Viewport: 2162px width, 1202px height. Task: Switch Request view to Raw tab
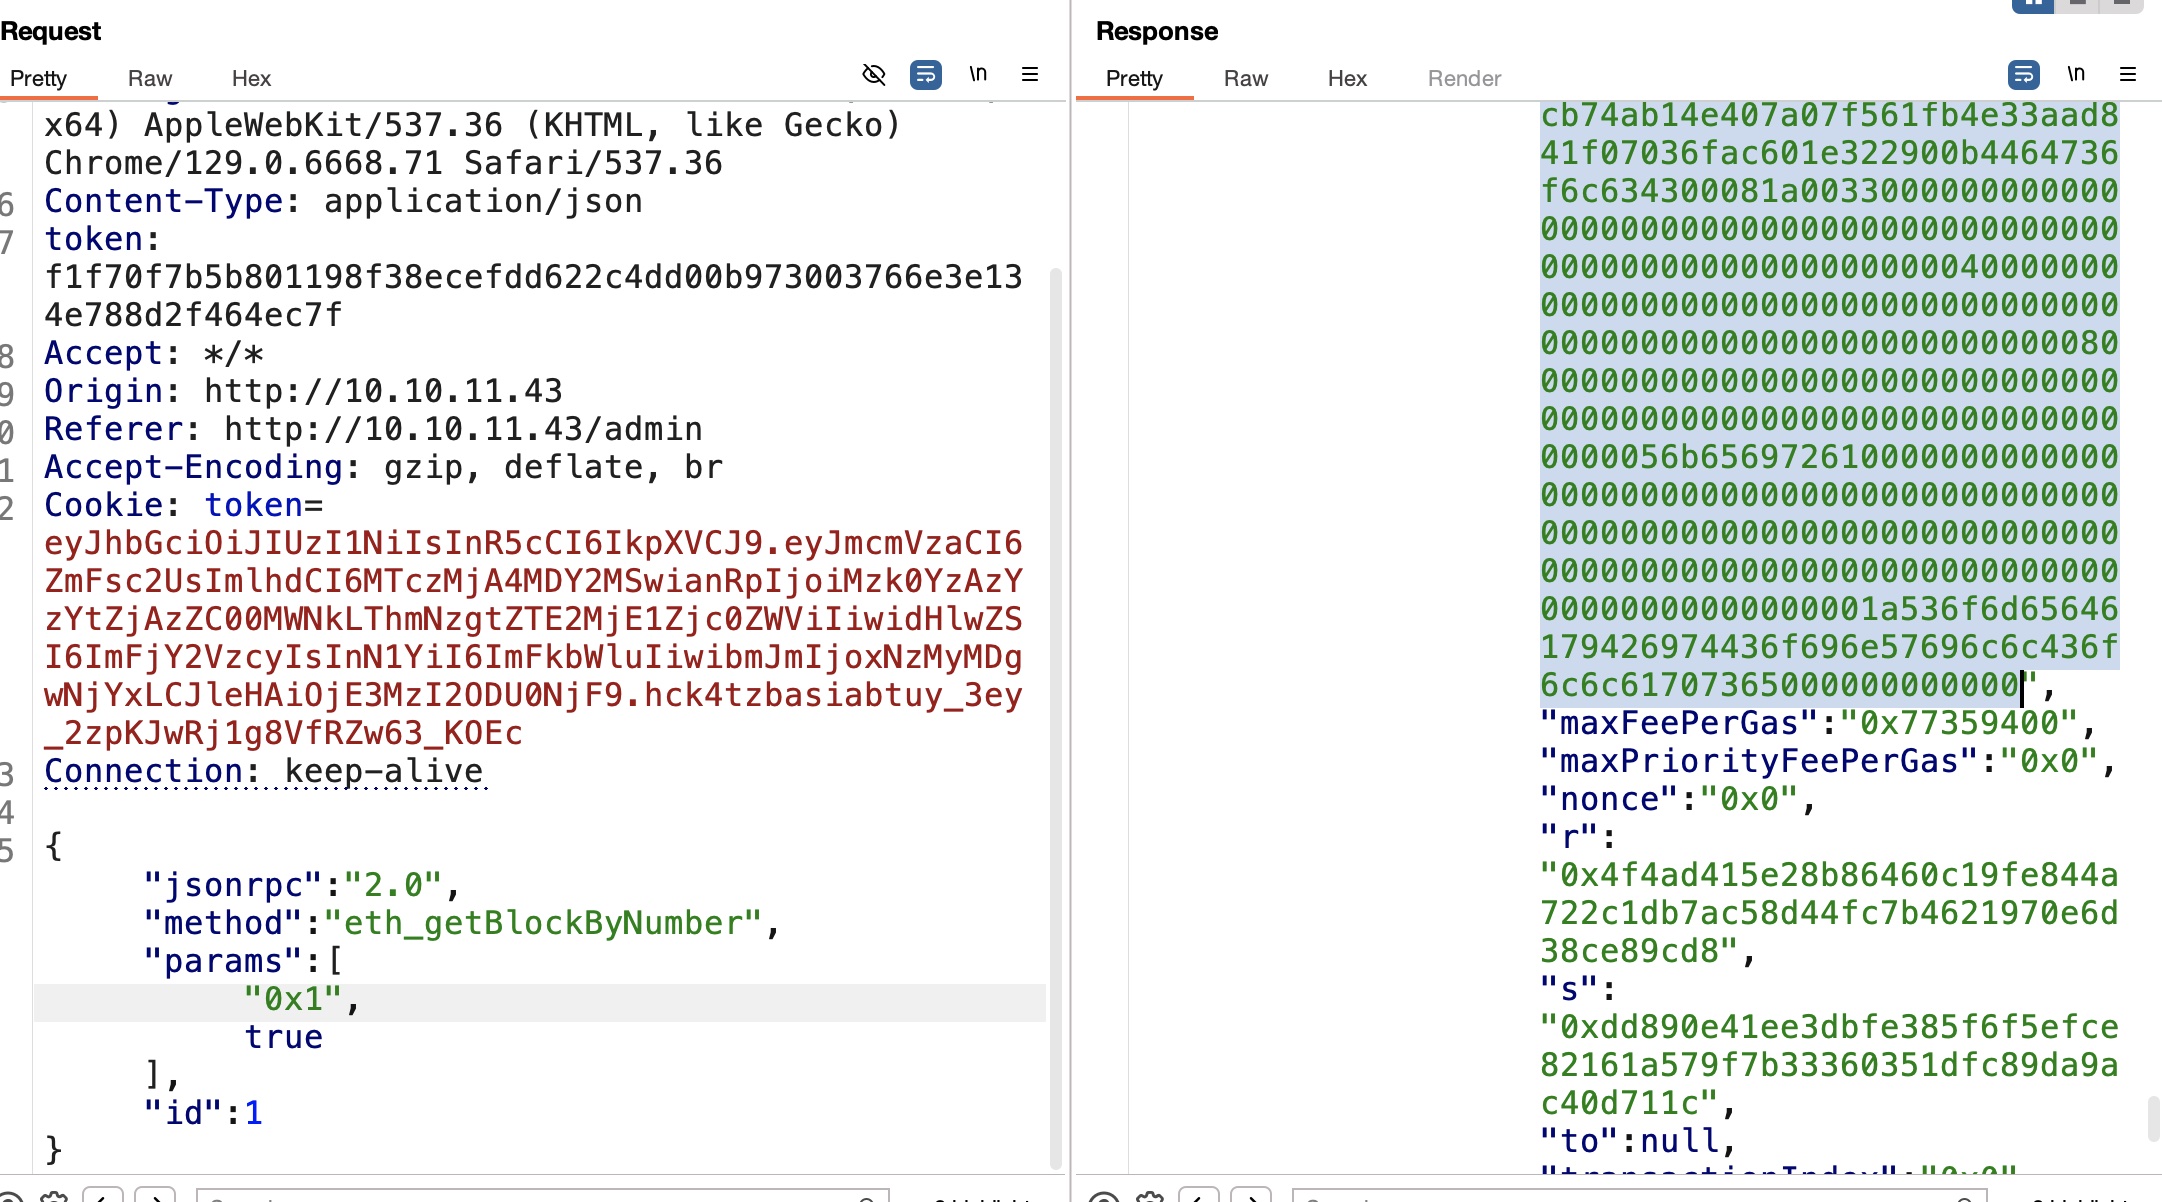coord(150,78)
